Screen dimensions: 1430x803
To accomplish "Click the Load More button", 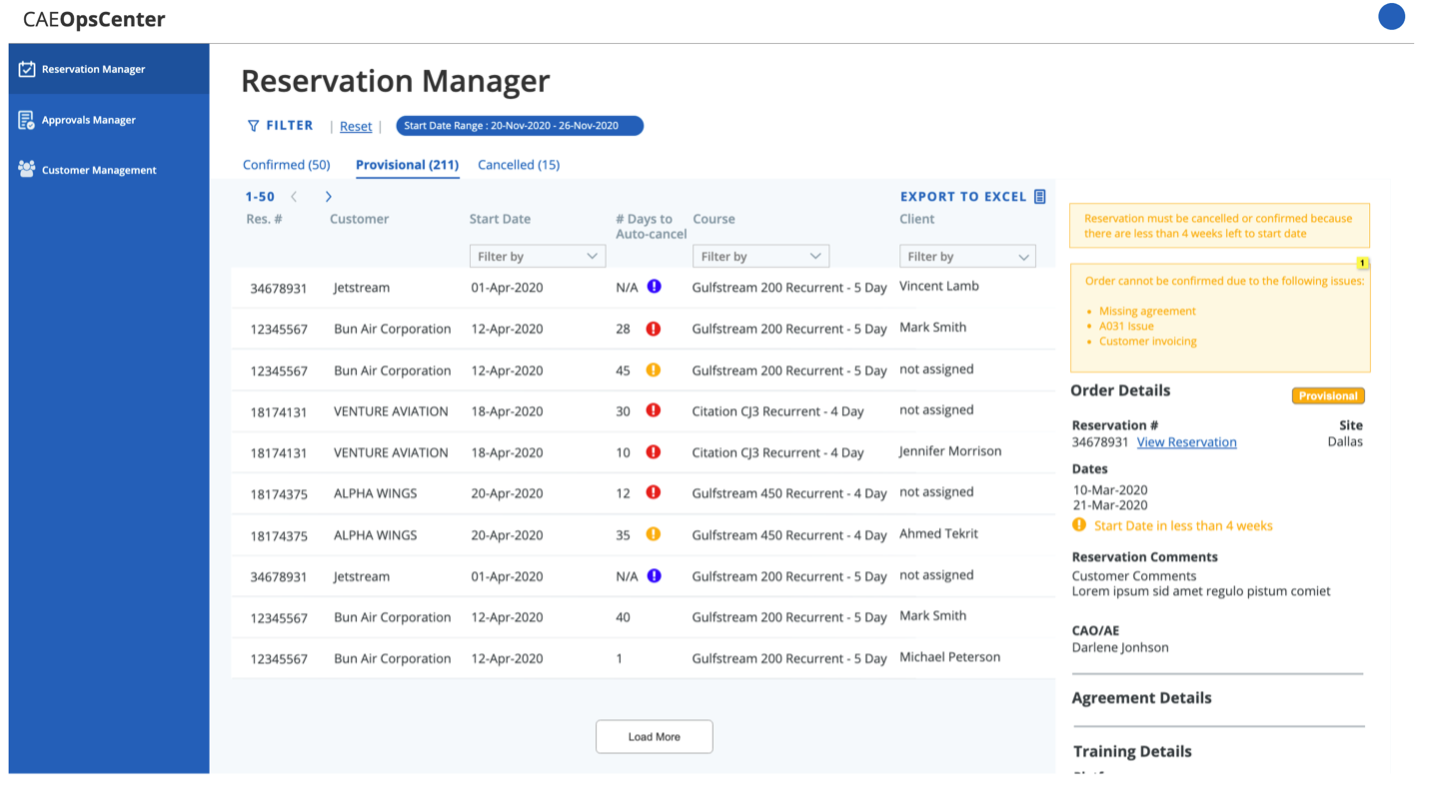I will tap(654, 737).
